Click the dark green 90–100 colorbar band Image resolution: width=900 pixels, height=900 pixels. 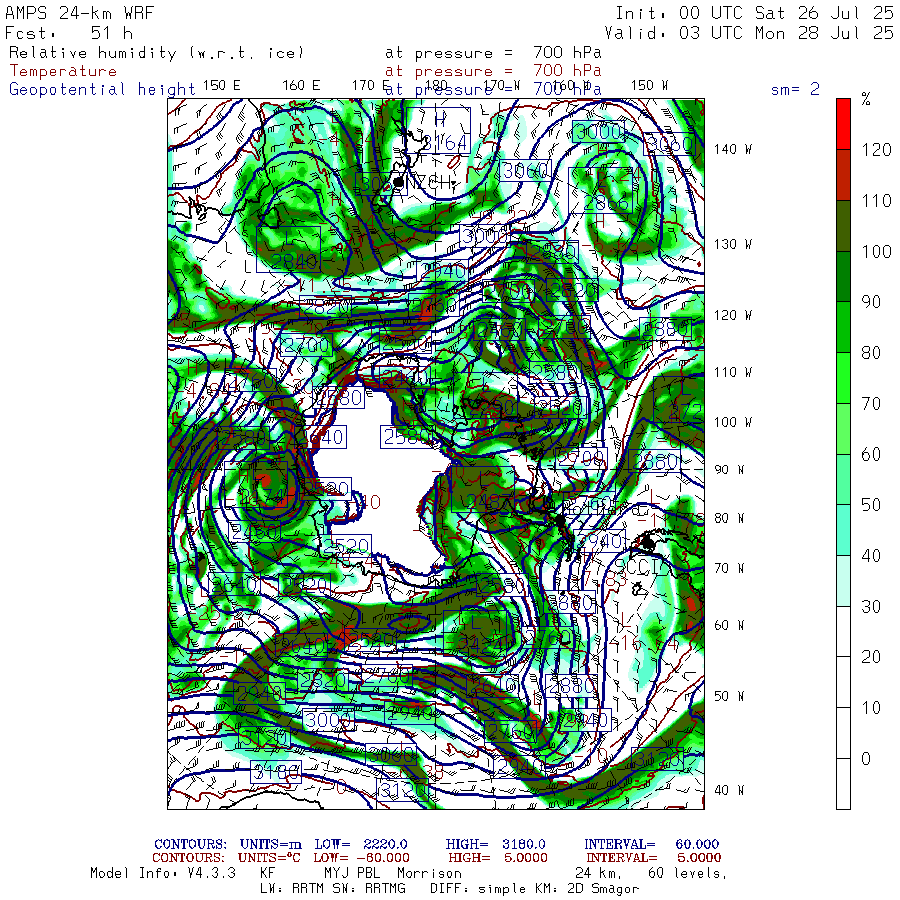coord(843,277)
